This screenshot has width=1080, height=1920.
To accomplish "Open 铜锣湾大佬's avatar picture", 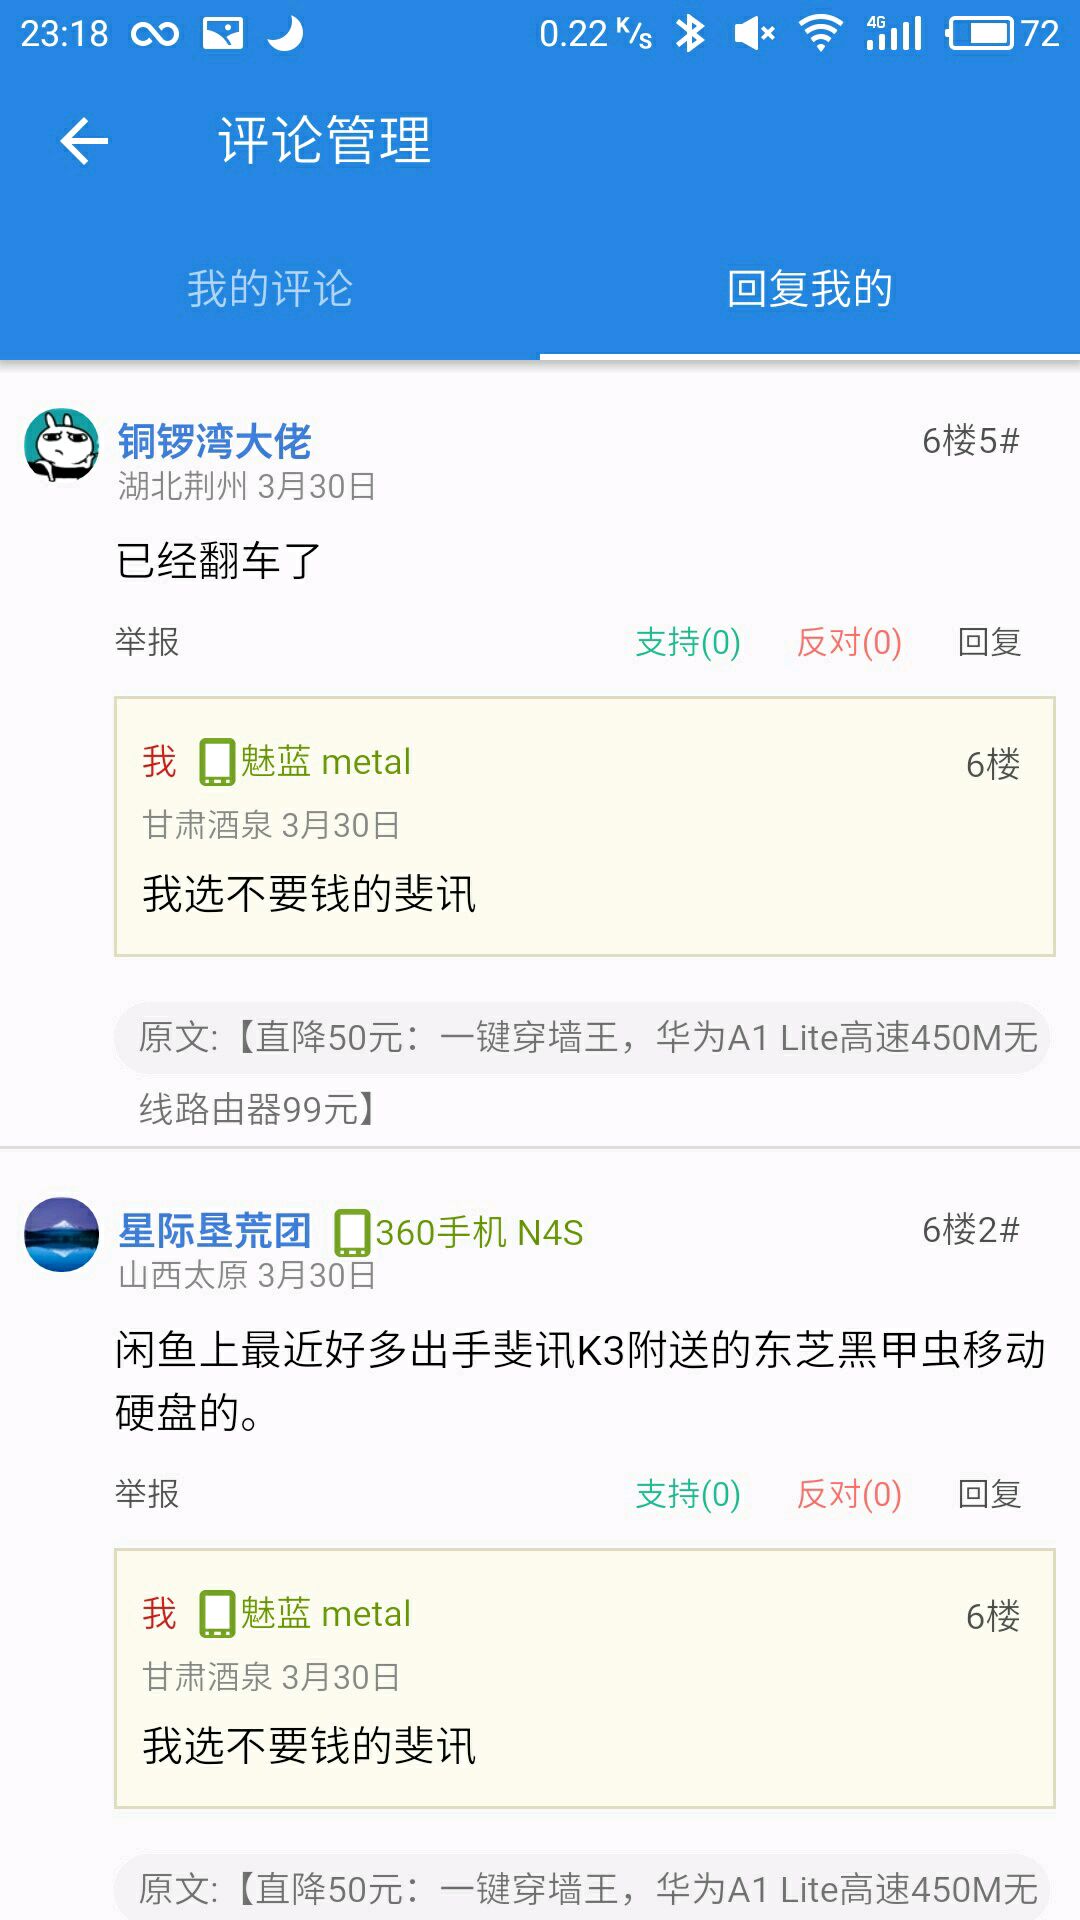I will point(61,445).
